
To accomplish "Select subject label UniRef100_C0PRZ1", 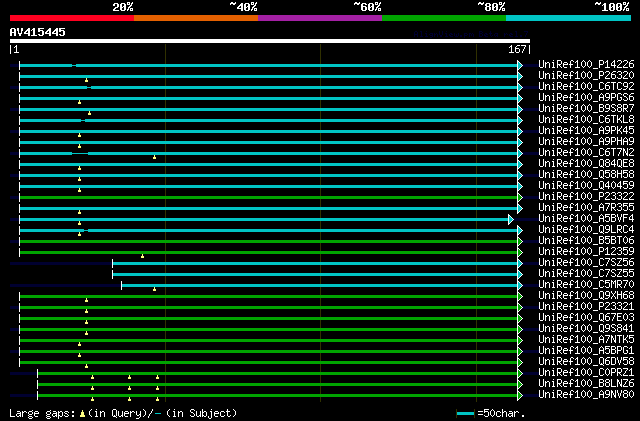I will 586,373.
